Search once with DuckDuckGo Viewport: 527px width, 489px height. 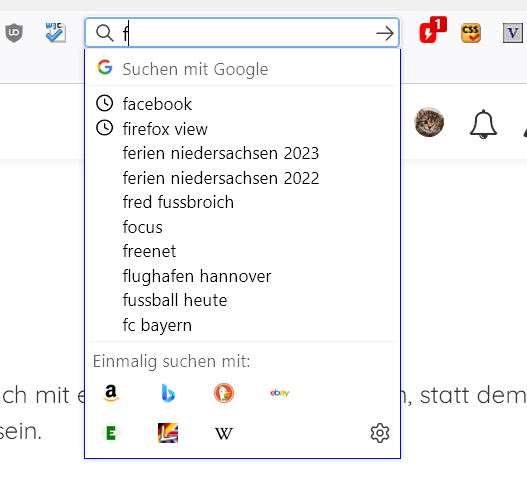(x=224, y=393)
